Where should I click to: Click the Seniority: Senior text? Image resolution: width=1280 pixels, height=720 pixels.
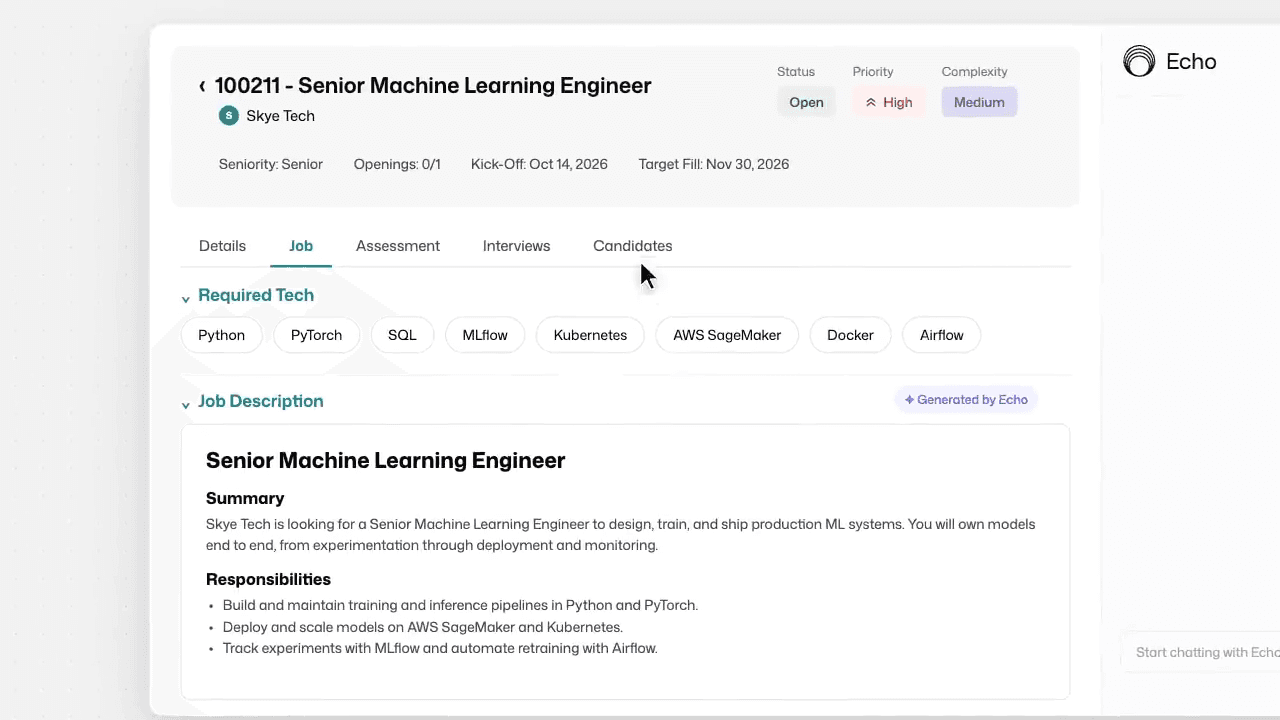point(271,164)
